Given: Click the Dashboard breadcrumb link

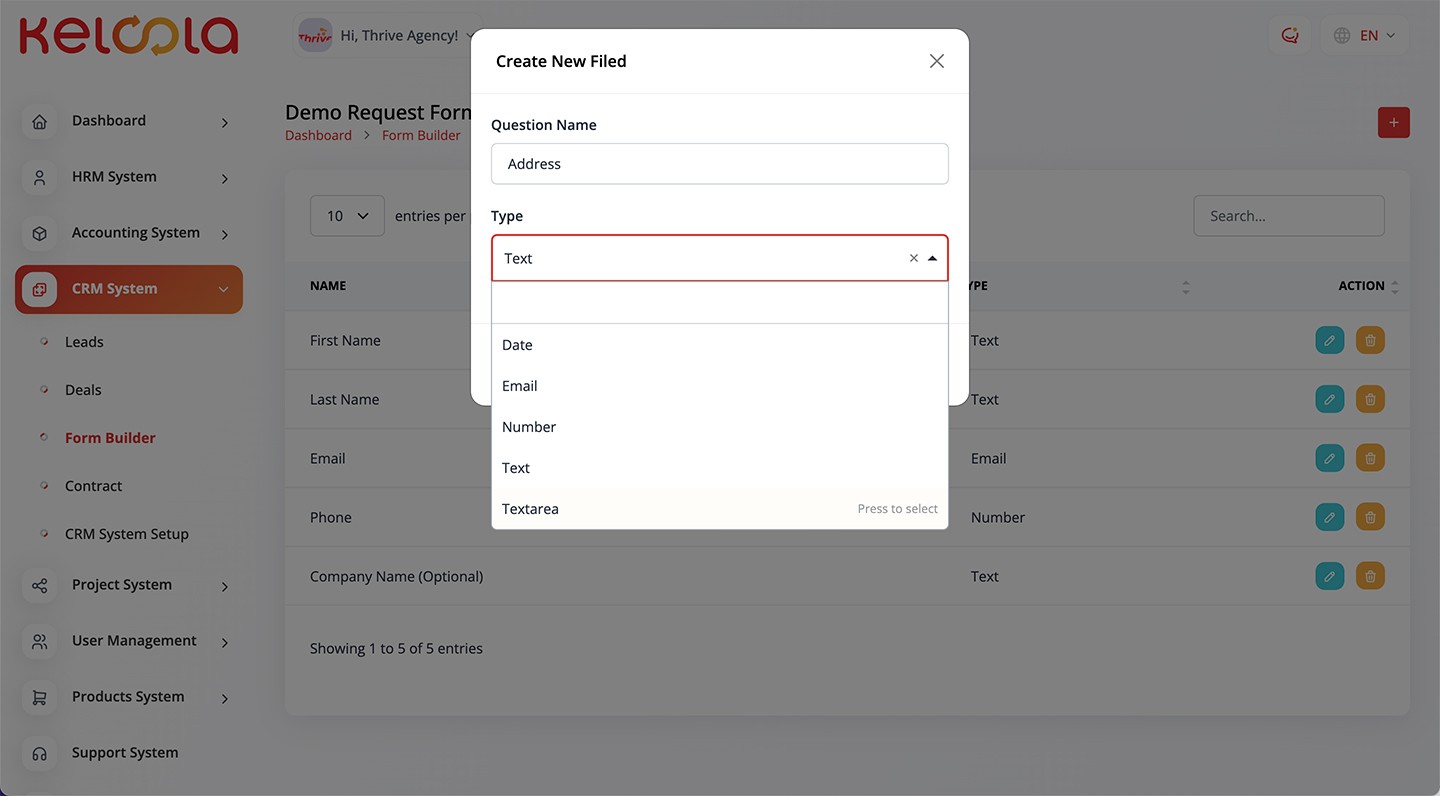Looking at the screenshot, I should (318, 135).
